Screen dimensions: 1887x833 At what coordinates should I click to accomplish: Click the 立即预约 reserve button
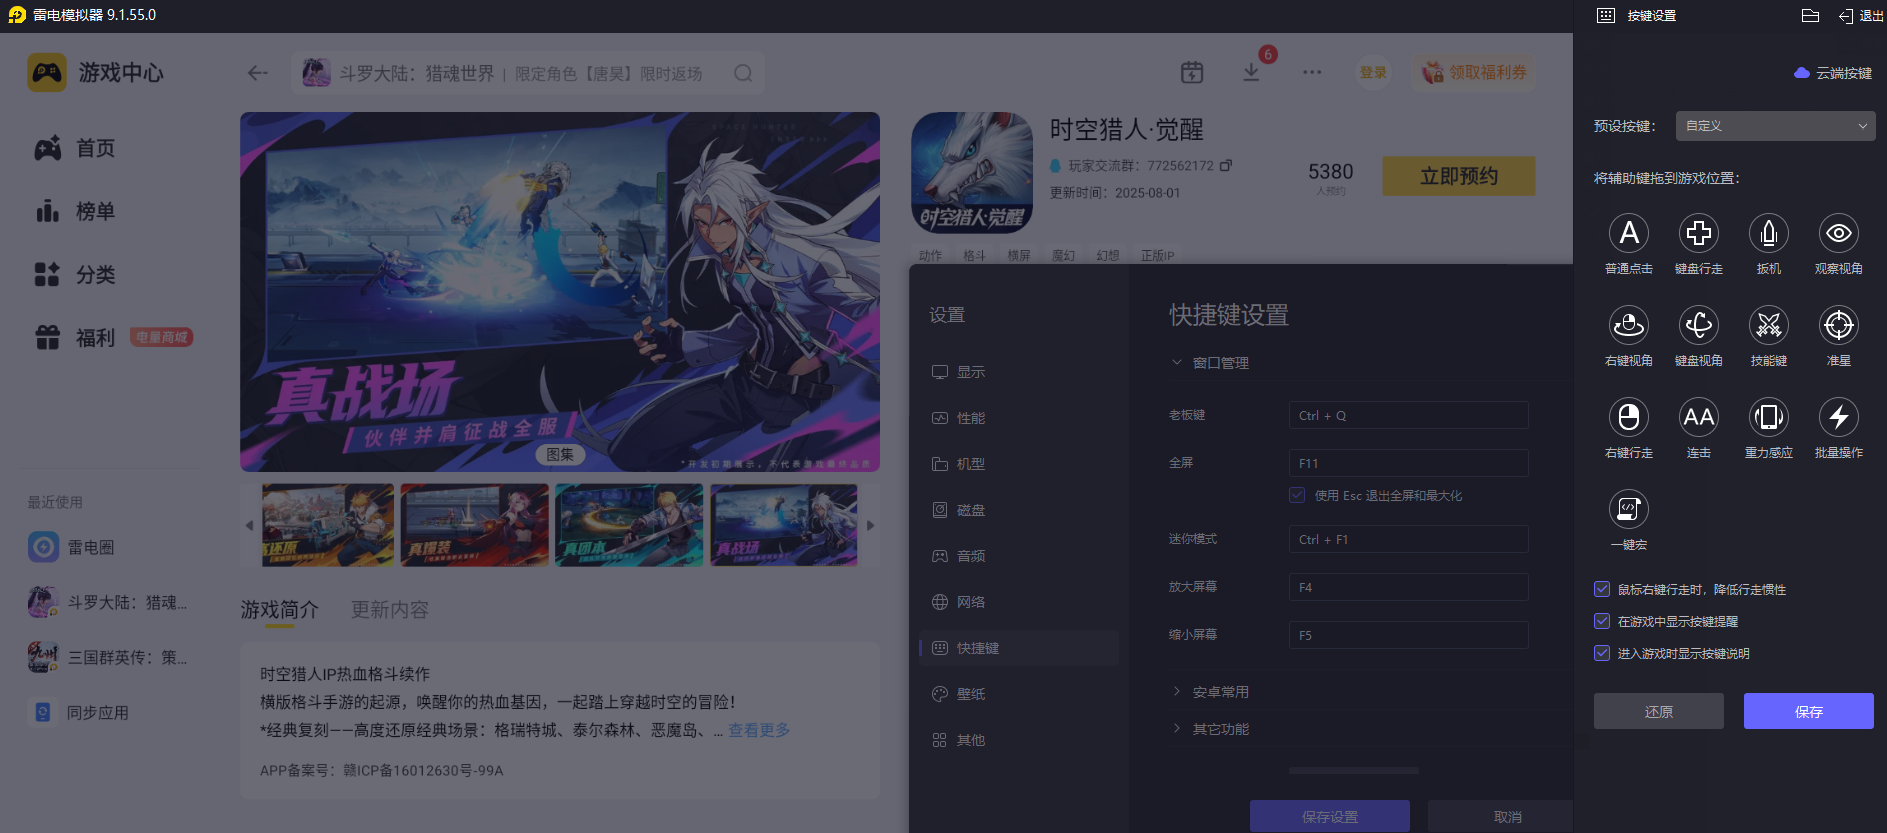[x=1459, y=176]
